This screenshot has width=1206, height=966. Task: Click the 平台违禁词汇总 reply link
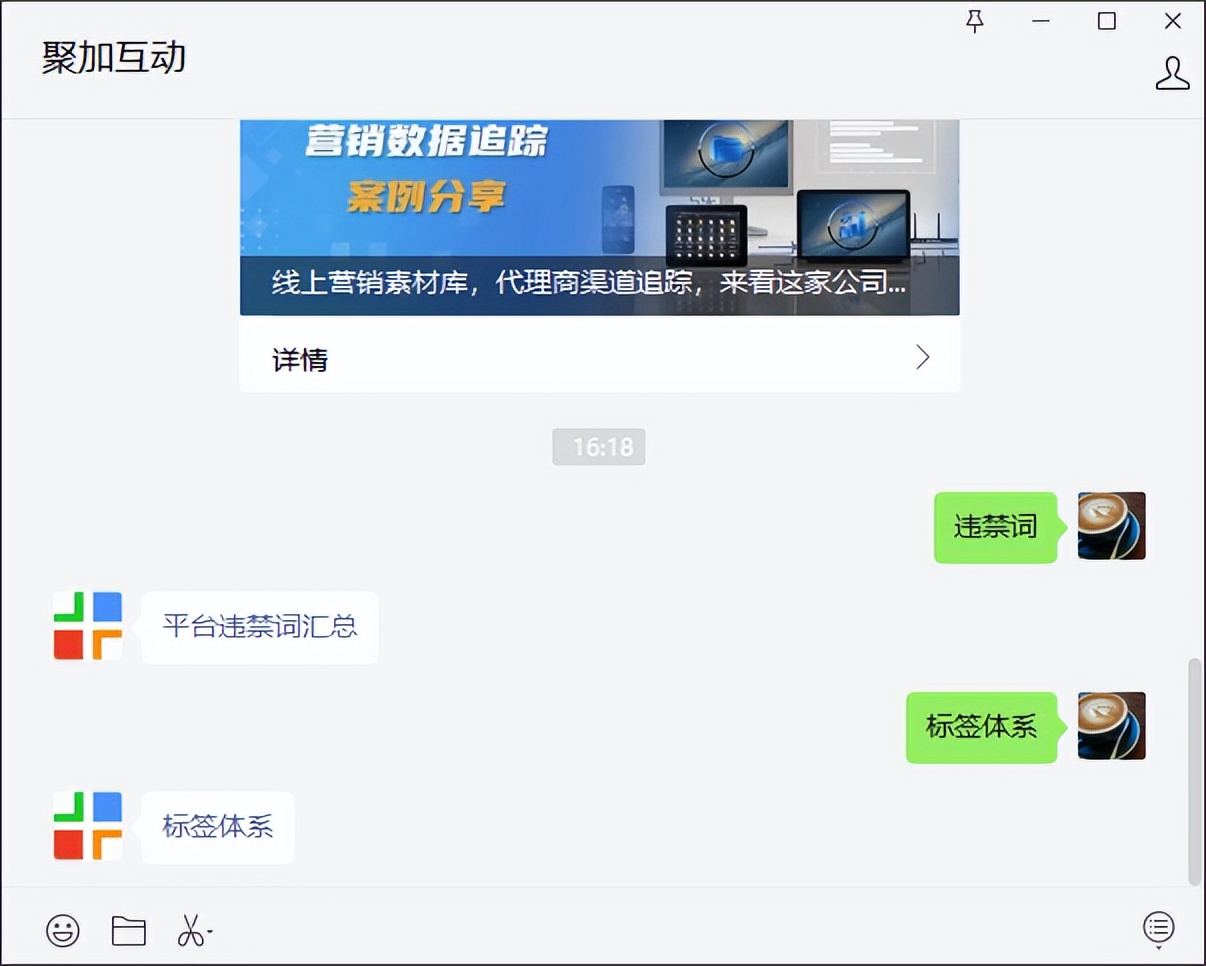pos(259,627)
